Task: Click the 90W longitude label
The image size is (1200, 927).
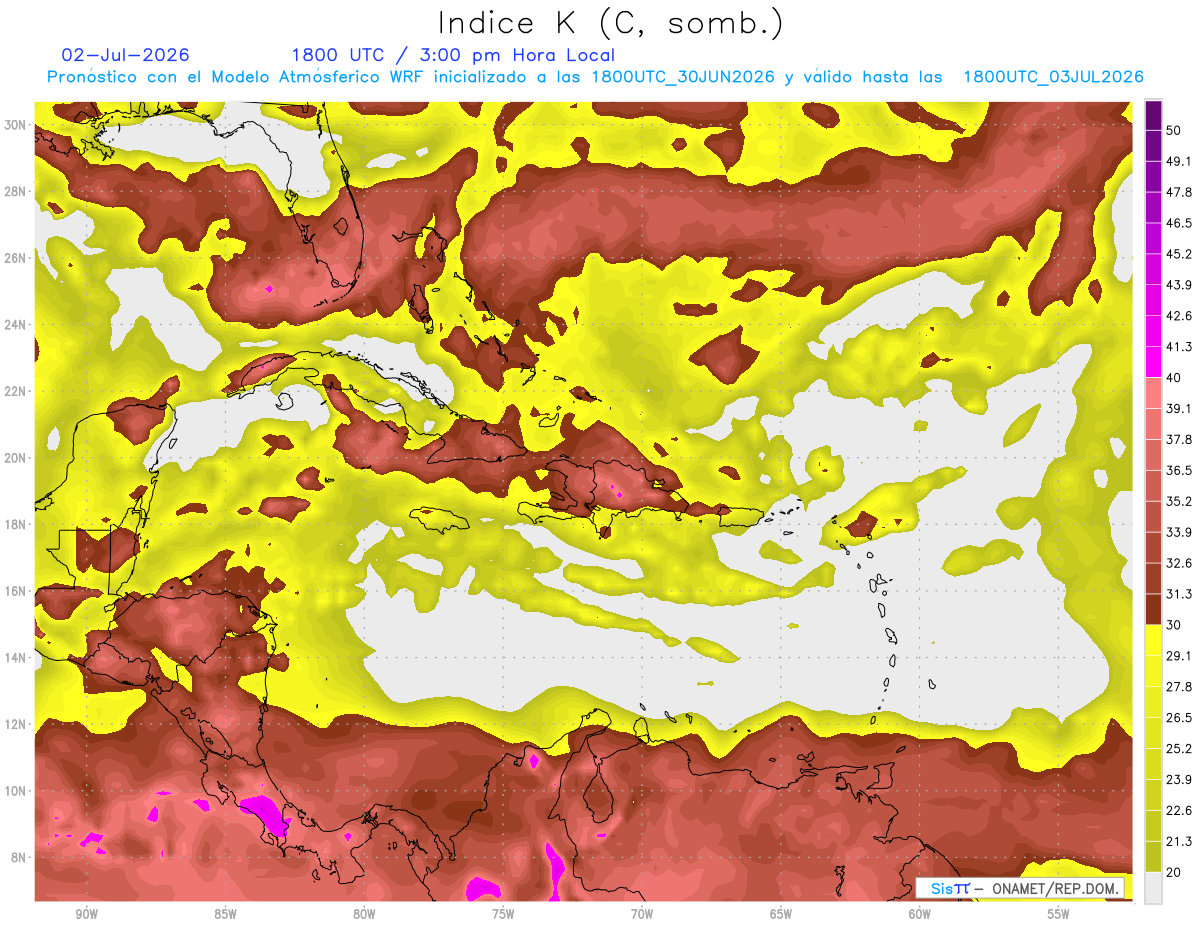Action: pyautogui.click(x=86, y=914)
